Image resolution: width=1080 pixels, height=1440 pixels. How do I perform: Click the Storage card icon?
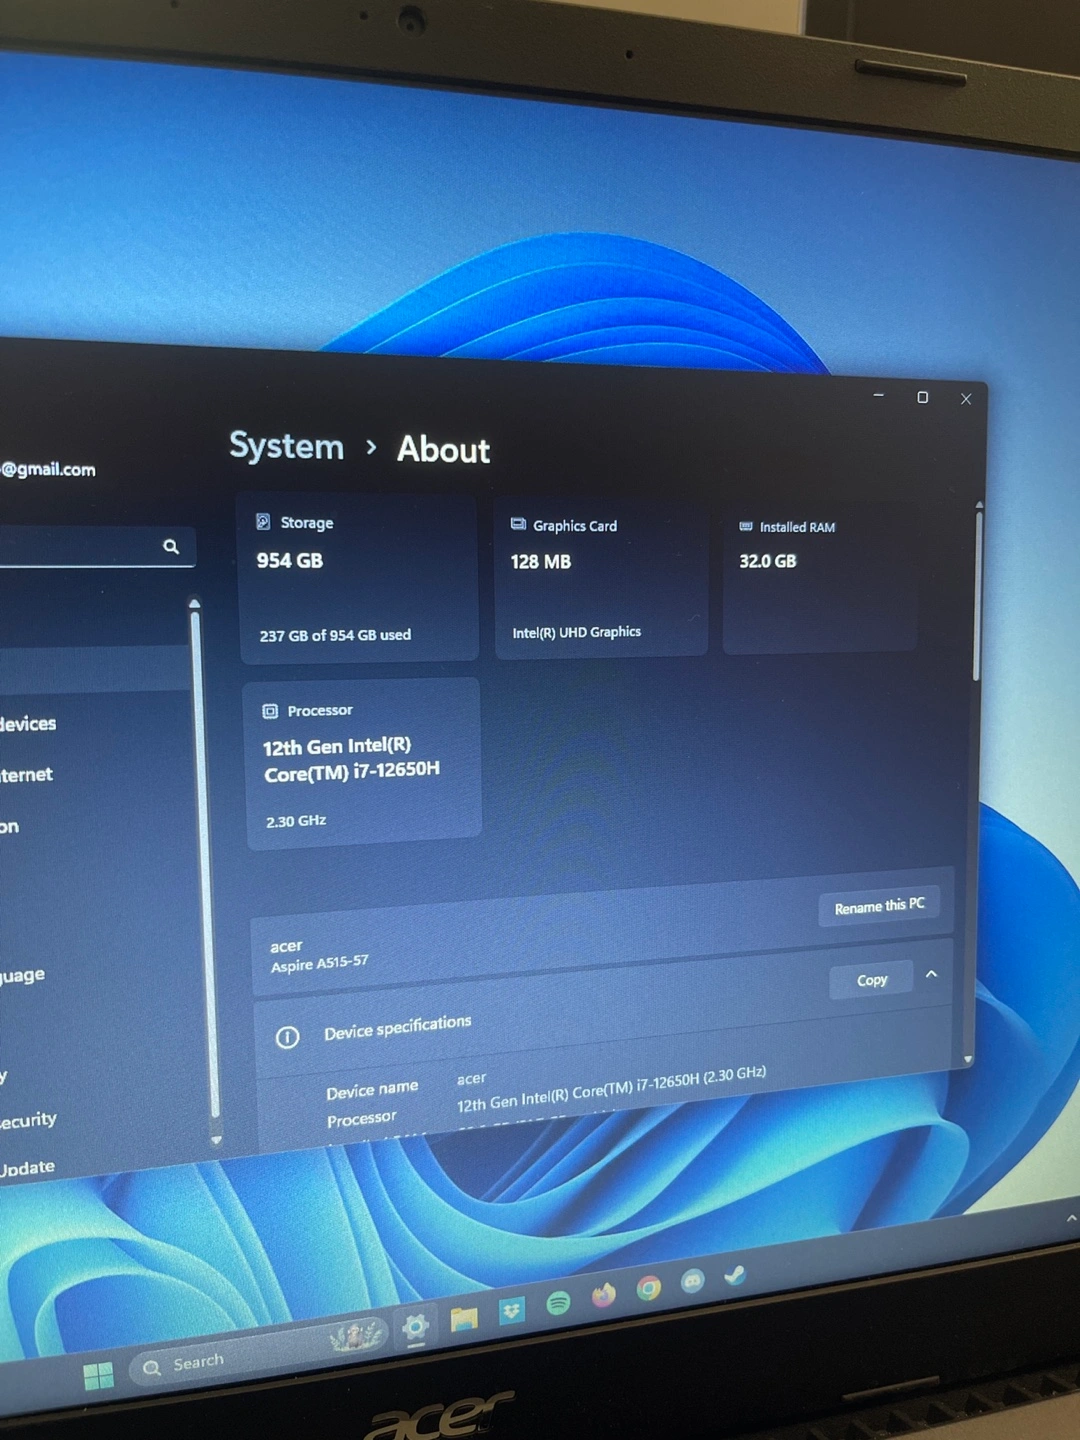tap(263, 521)
